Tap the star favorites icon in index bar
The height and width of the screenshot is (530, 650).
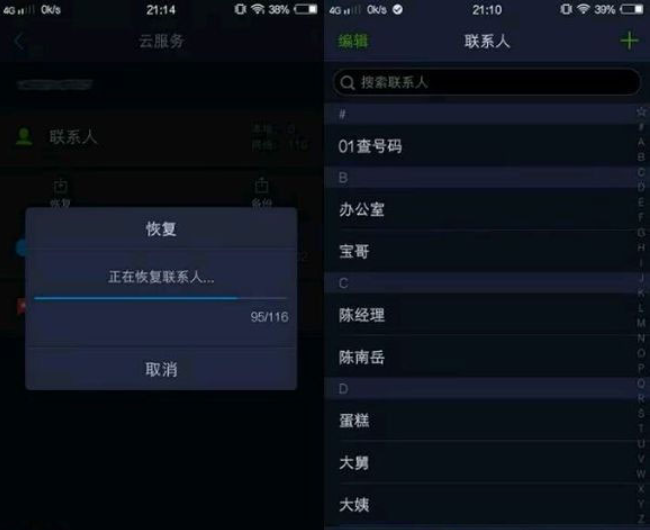(x=641, y=111)
